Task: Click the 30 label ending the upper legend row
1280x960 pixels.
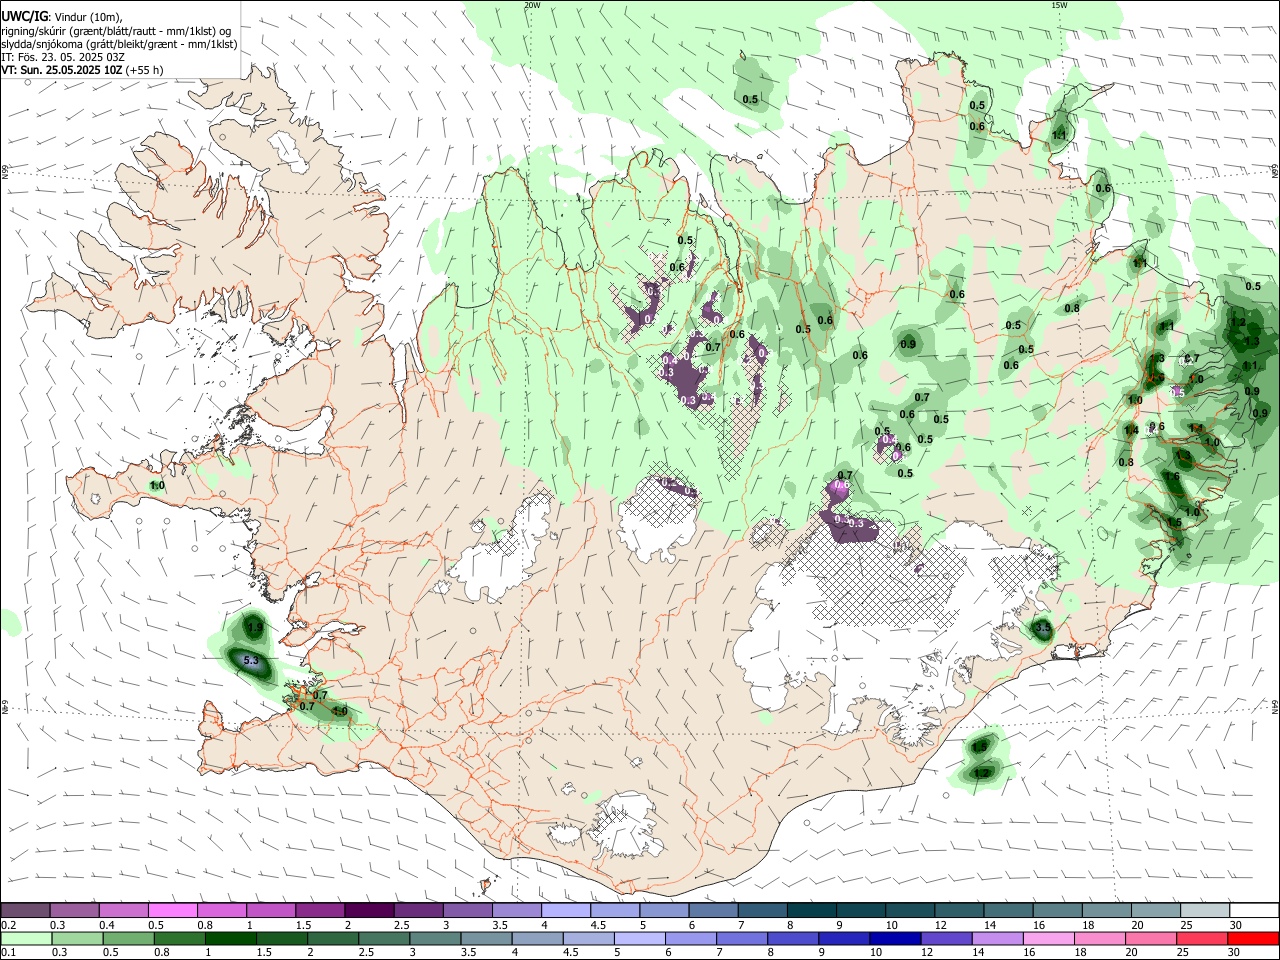Action: [x=1236, y=925]
